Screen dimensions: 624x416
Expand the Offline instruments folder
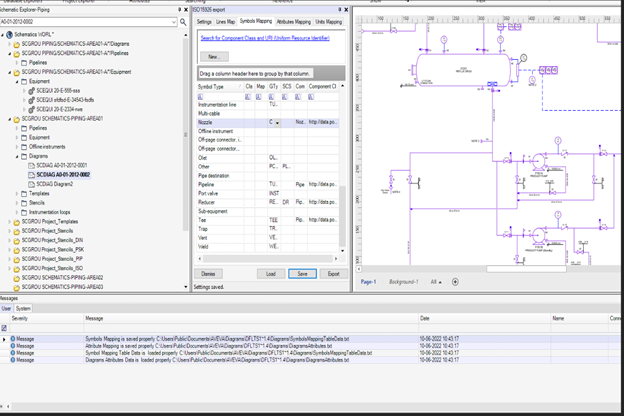17,147
